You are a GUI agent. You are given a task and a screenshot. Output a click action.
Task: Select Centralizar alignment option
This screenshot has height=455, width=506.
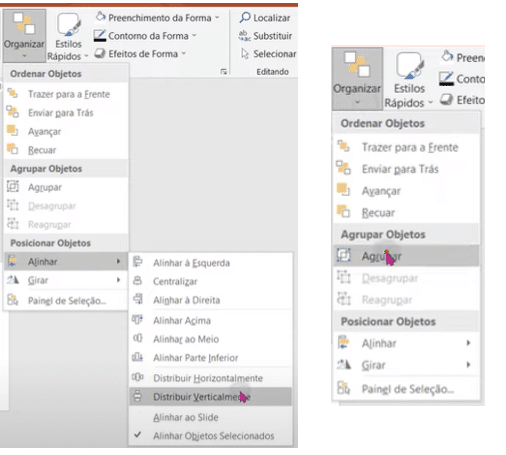point(211,282)
